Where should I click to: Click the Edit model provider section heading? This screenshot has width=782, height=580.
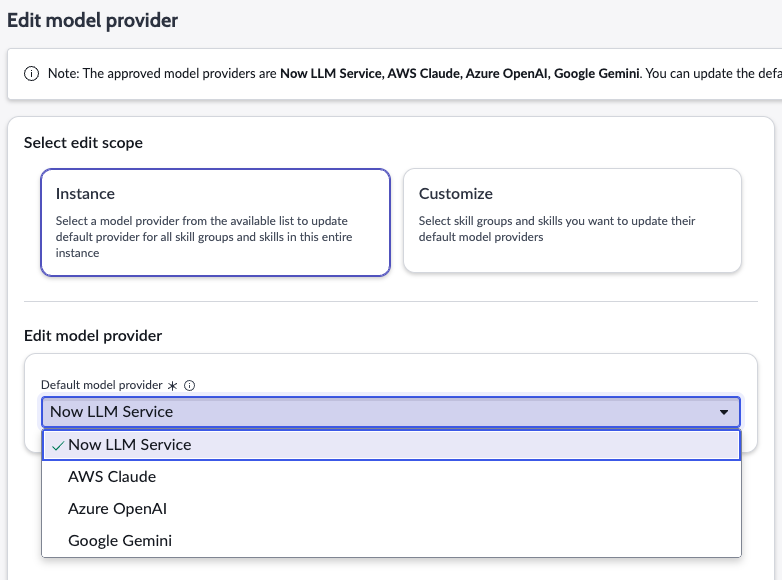93,336
